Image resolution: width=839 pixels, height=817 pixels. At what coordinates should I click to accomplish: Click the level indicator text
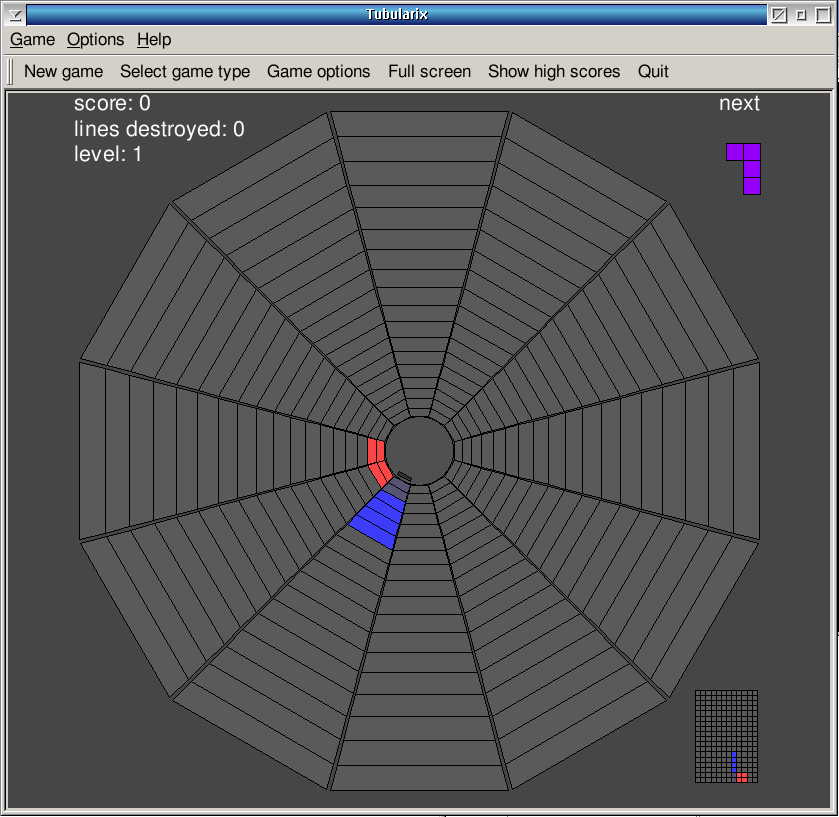108,155
